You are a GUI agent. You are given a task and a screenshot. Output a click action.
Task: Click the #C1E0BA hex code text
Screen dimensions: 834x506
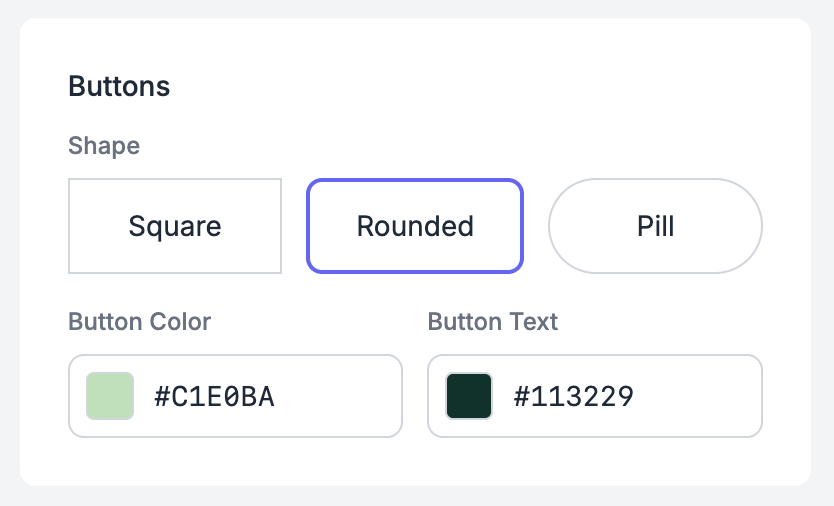tap(214, 397)
